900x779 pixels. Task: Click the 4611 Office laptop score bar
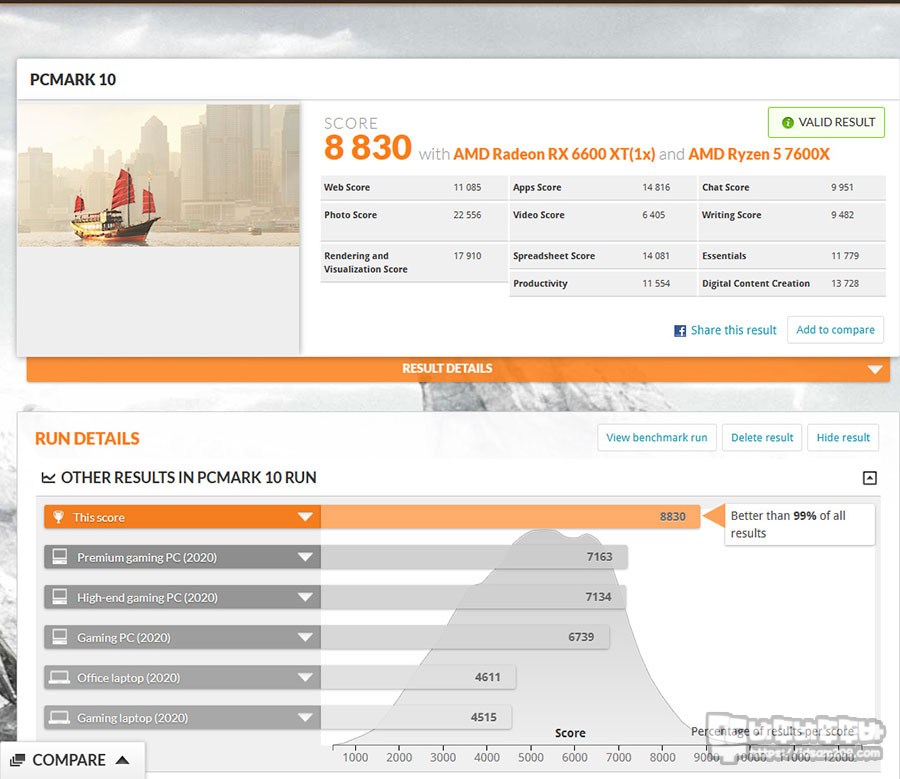(418, 677)
